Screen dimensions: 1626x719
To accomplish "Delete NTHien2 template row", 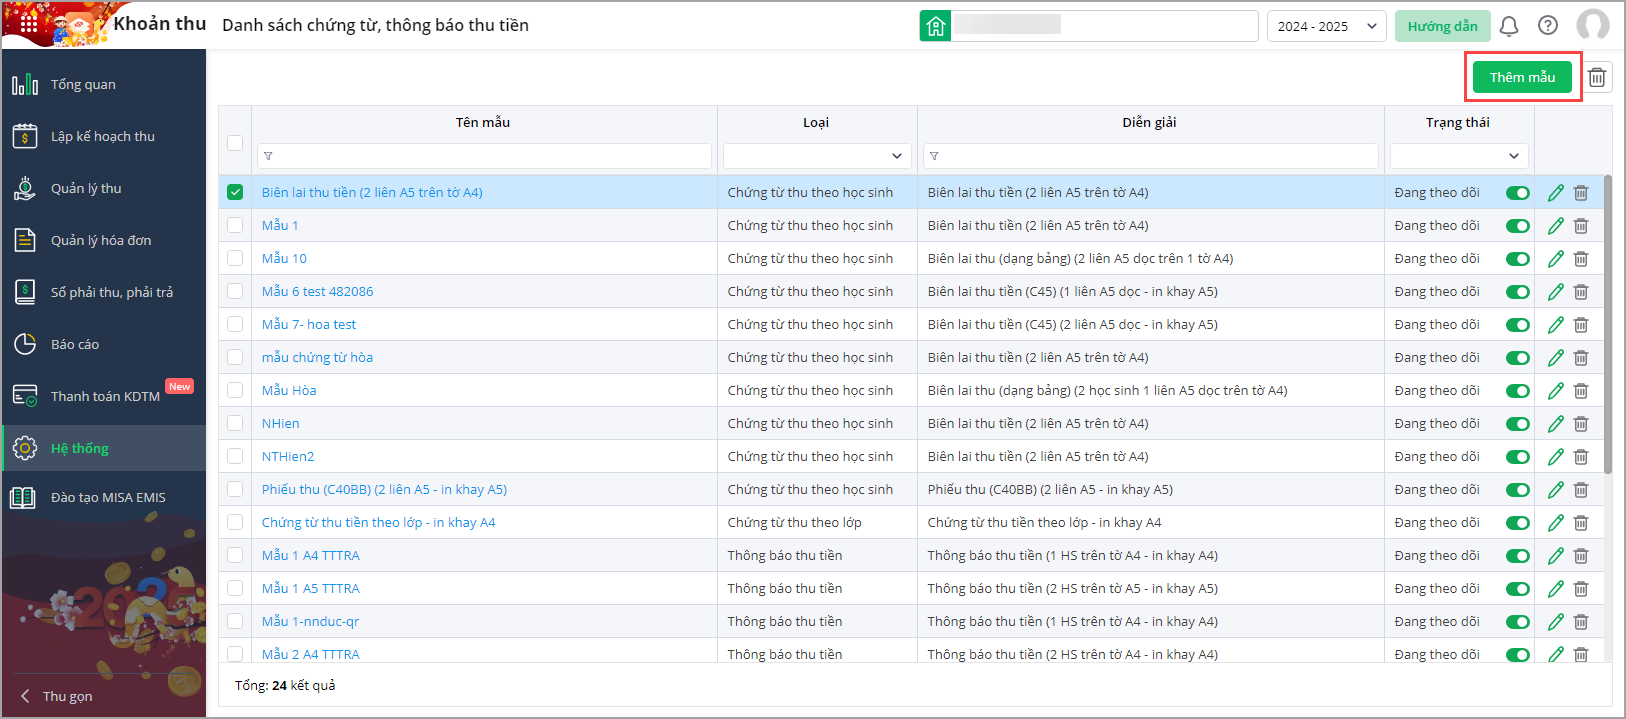I will 1581,457.
